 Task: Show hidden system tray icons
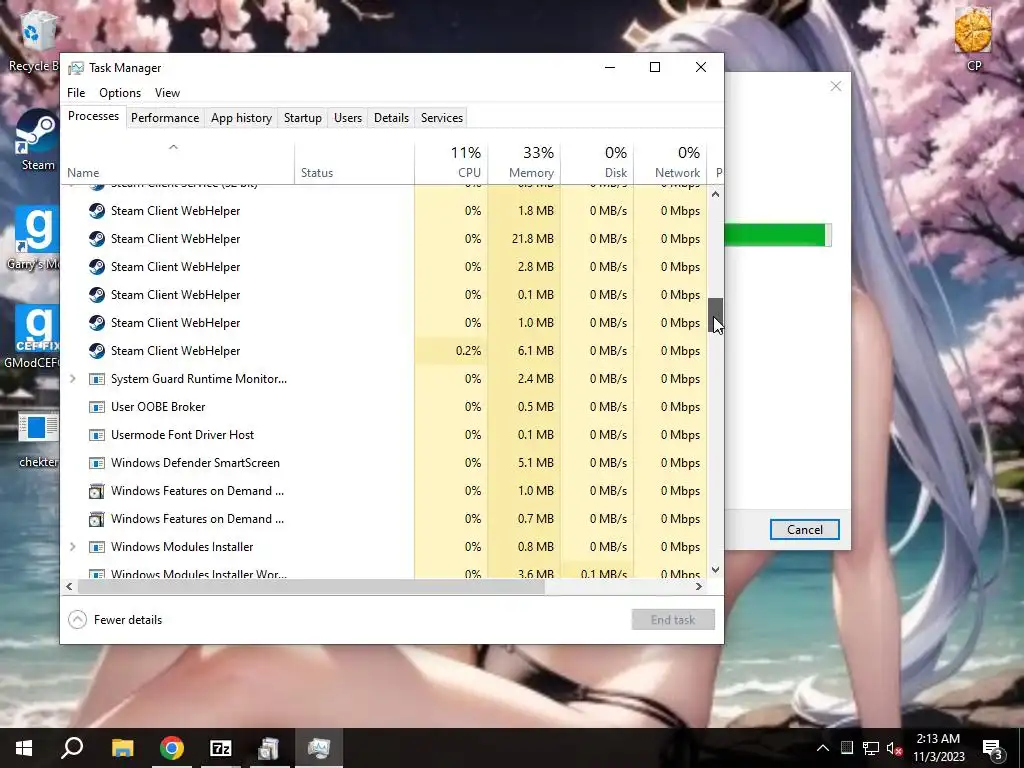(823, 748)
